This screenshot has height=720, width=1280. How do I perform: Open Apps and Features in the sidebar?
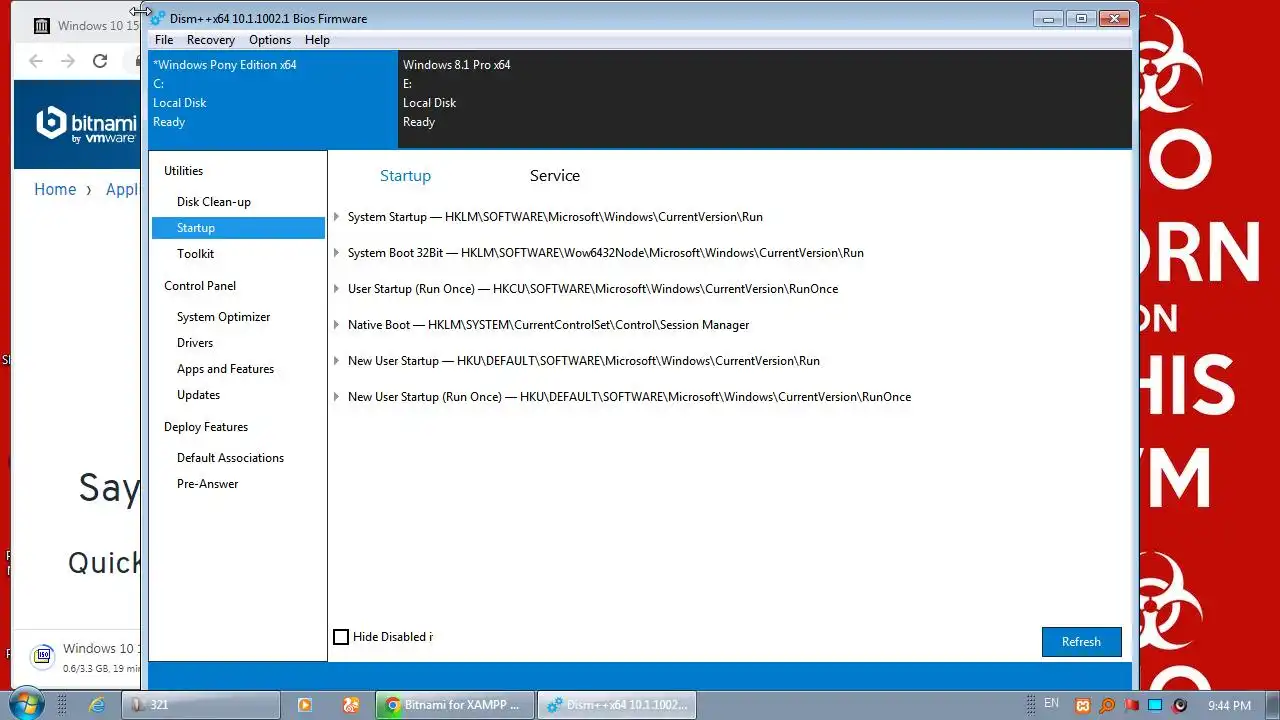[225, 369]
